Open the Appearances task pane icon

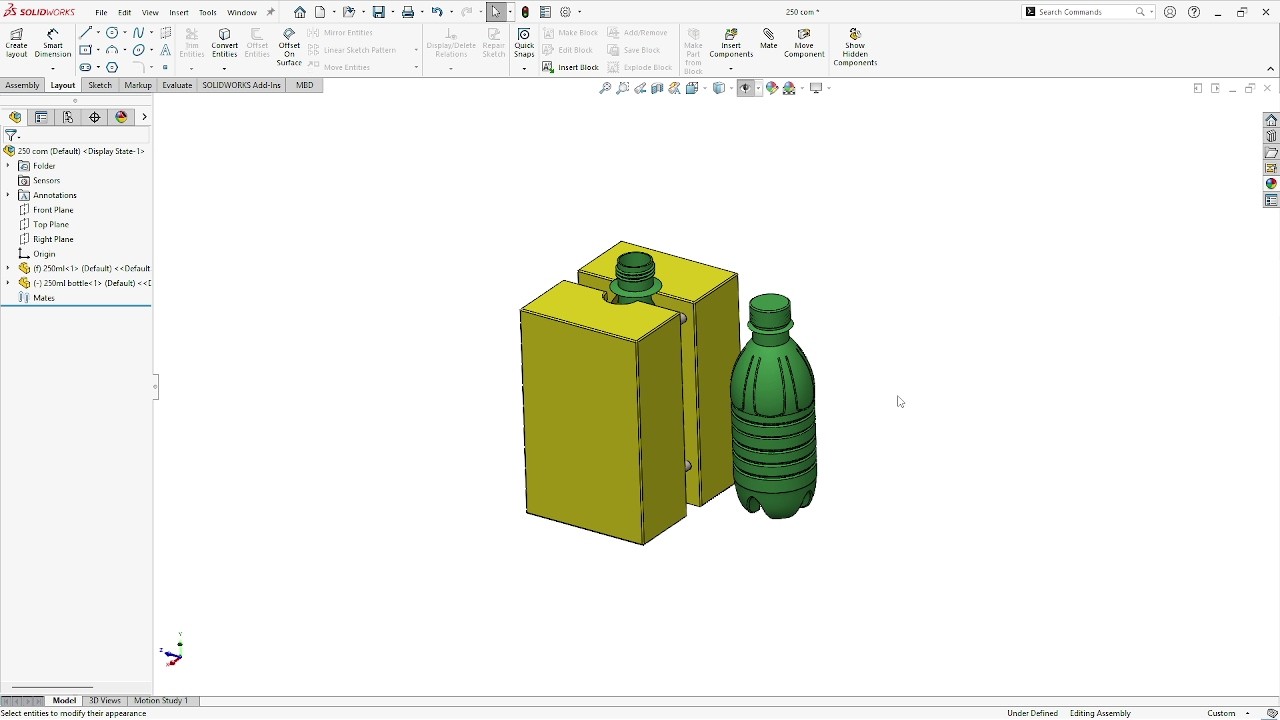1271,184
